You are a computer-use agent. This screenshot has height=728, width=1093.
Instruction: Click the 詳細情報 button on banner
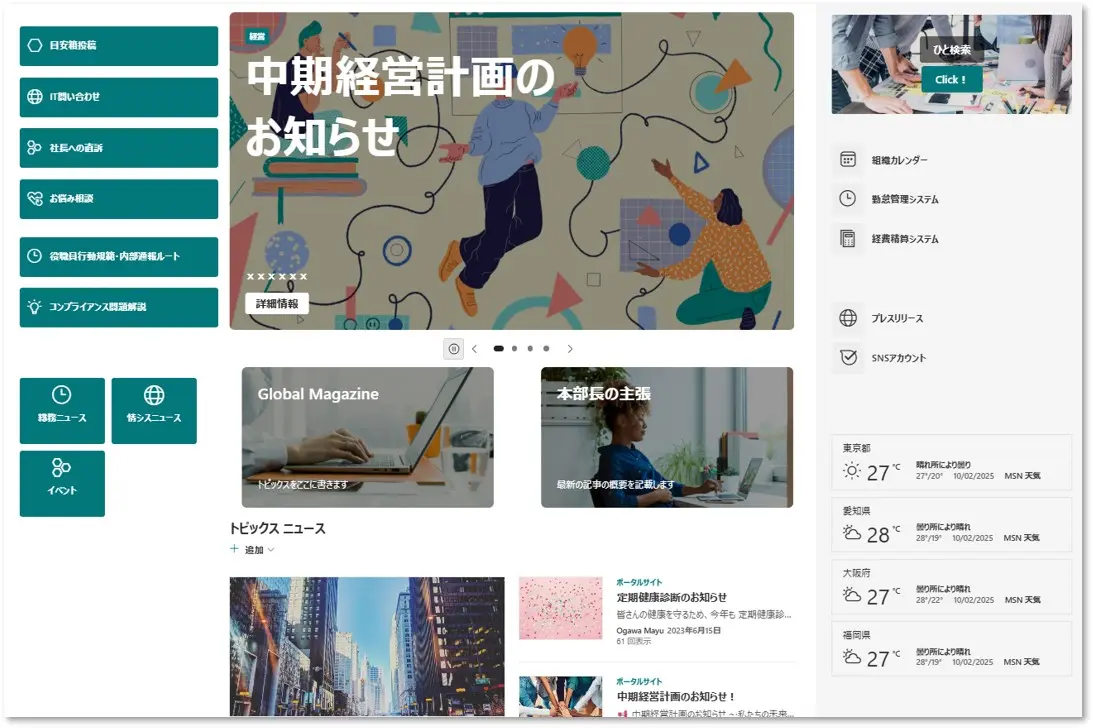[x=277, y=303]
